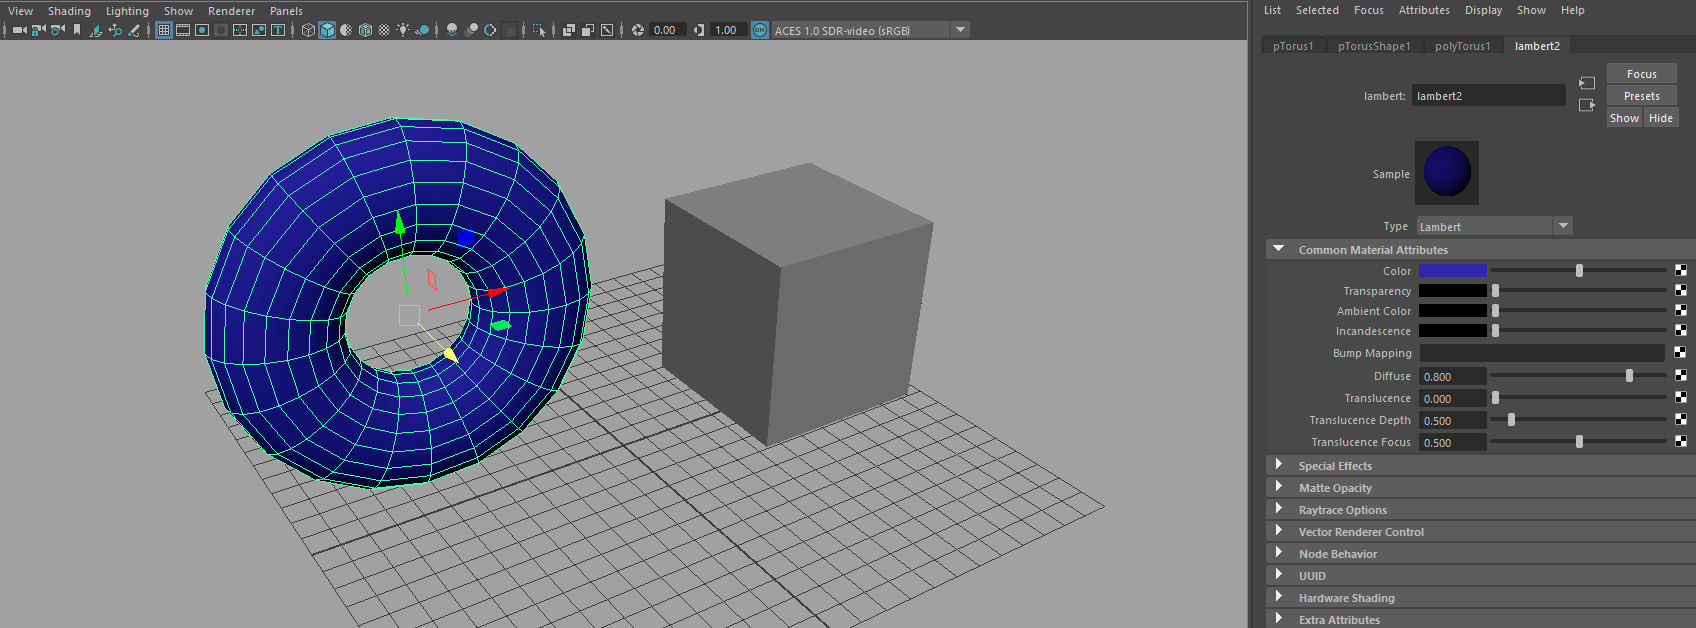Click the Image Plane icon
The width and height of the screenshot is (1696, 628).
[96, 30]
